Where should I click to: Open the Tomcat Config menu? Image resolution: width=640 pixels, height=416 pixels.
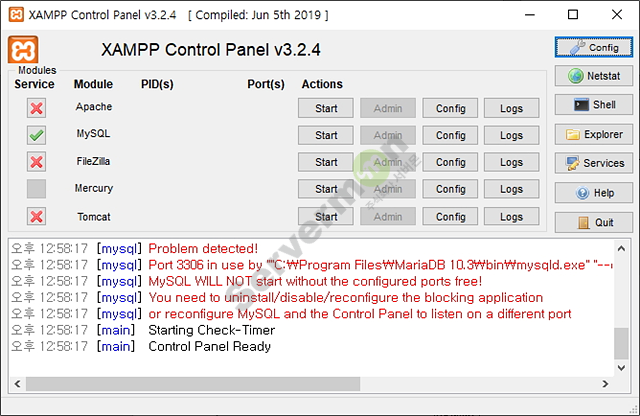click(x=450, y=216)
